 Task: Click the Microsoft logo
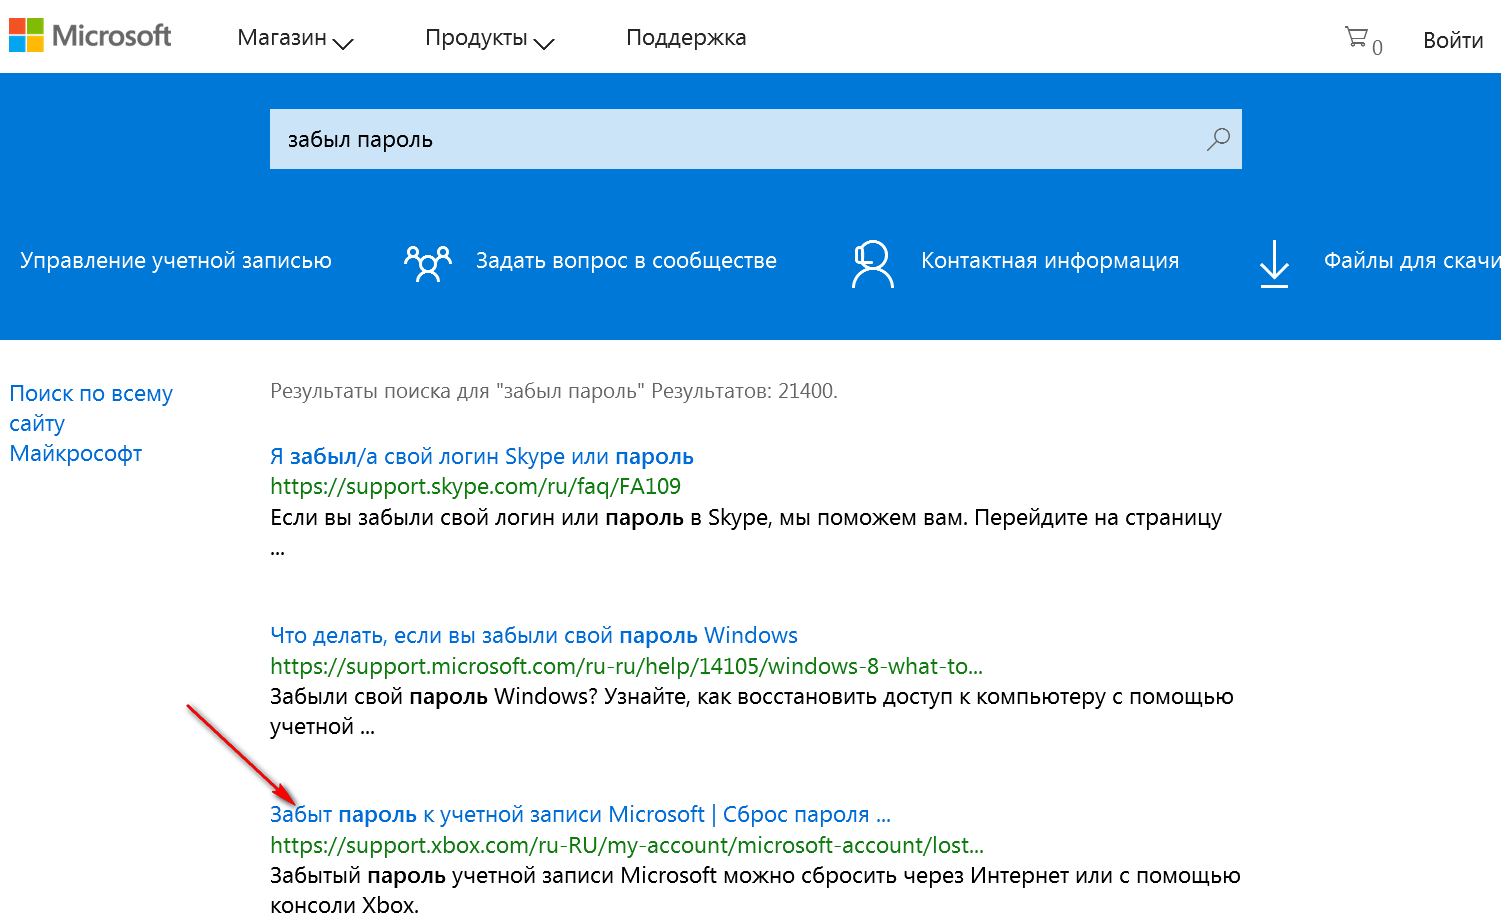pos(90,36)
